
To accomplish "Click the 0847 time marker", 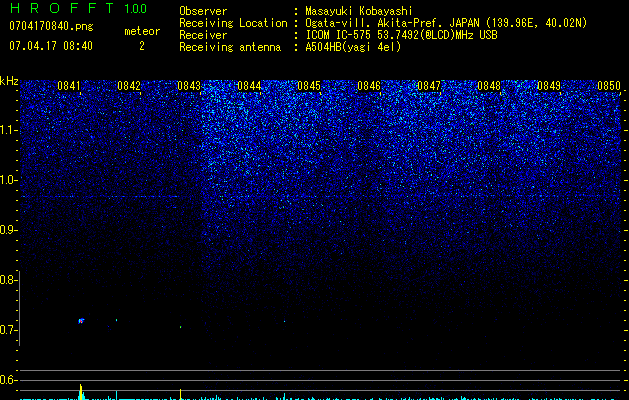I will coord(429,86).
